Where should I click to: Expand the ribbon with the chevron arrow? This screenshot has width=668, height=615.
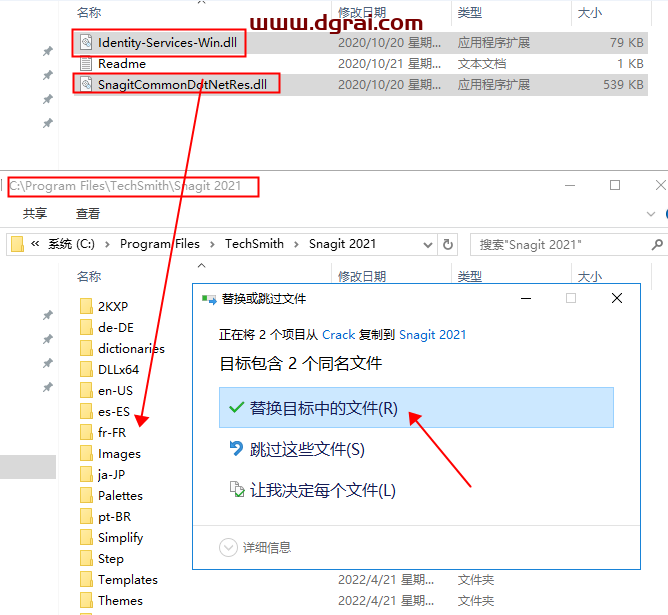coord(651,214)
